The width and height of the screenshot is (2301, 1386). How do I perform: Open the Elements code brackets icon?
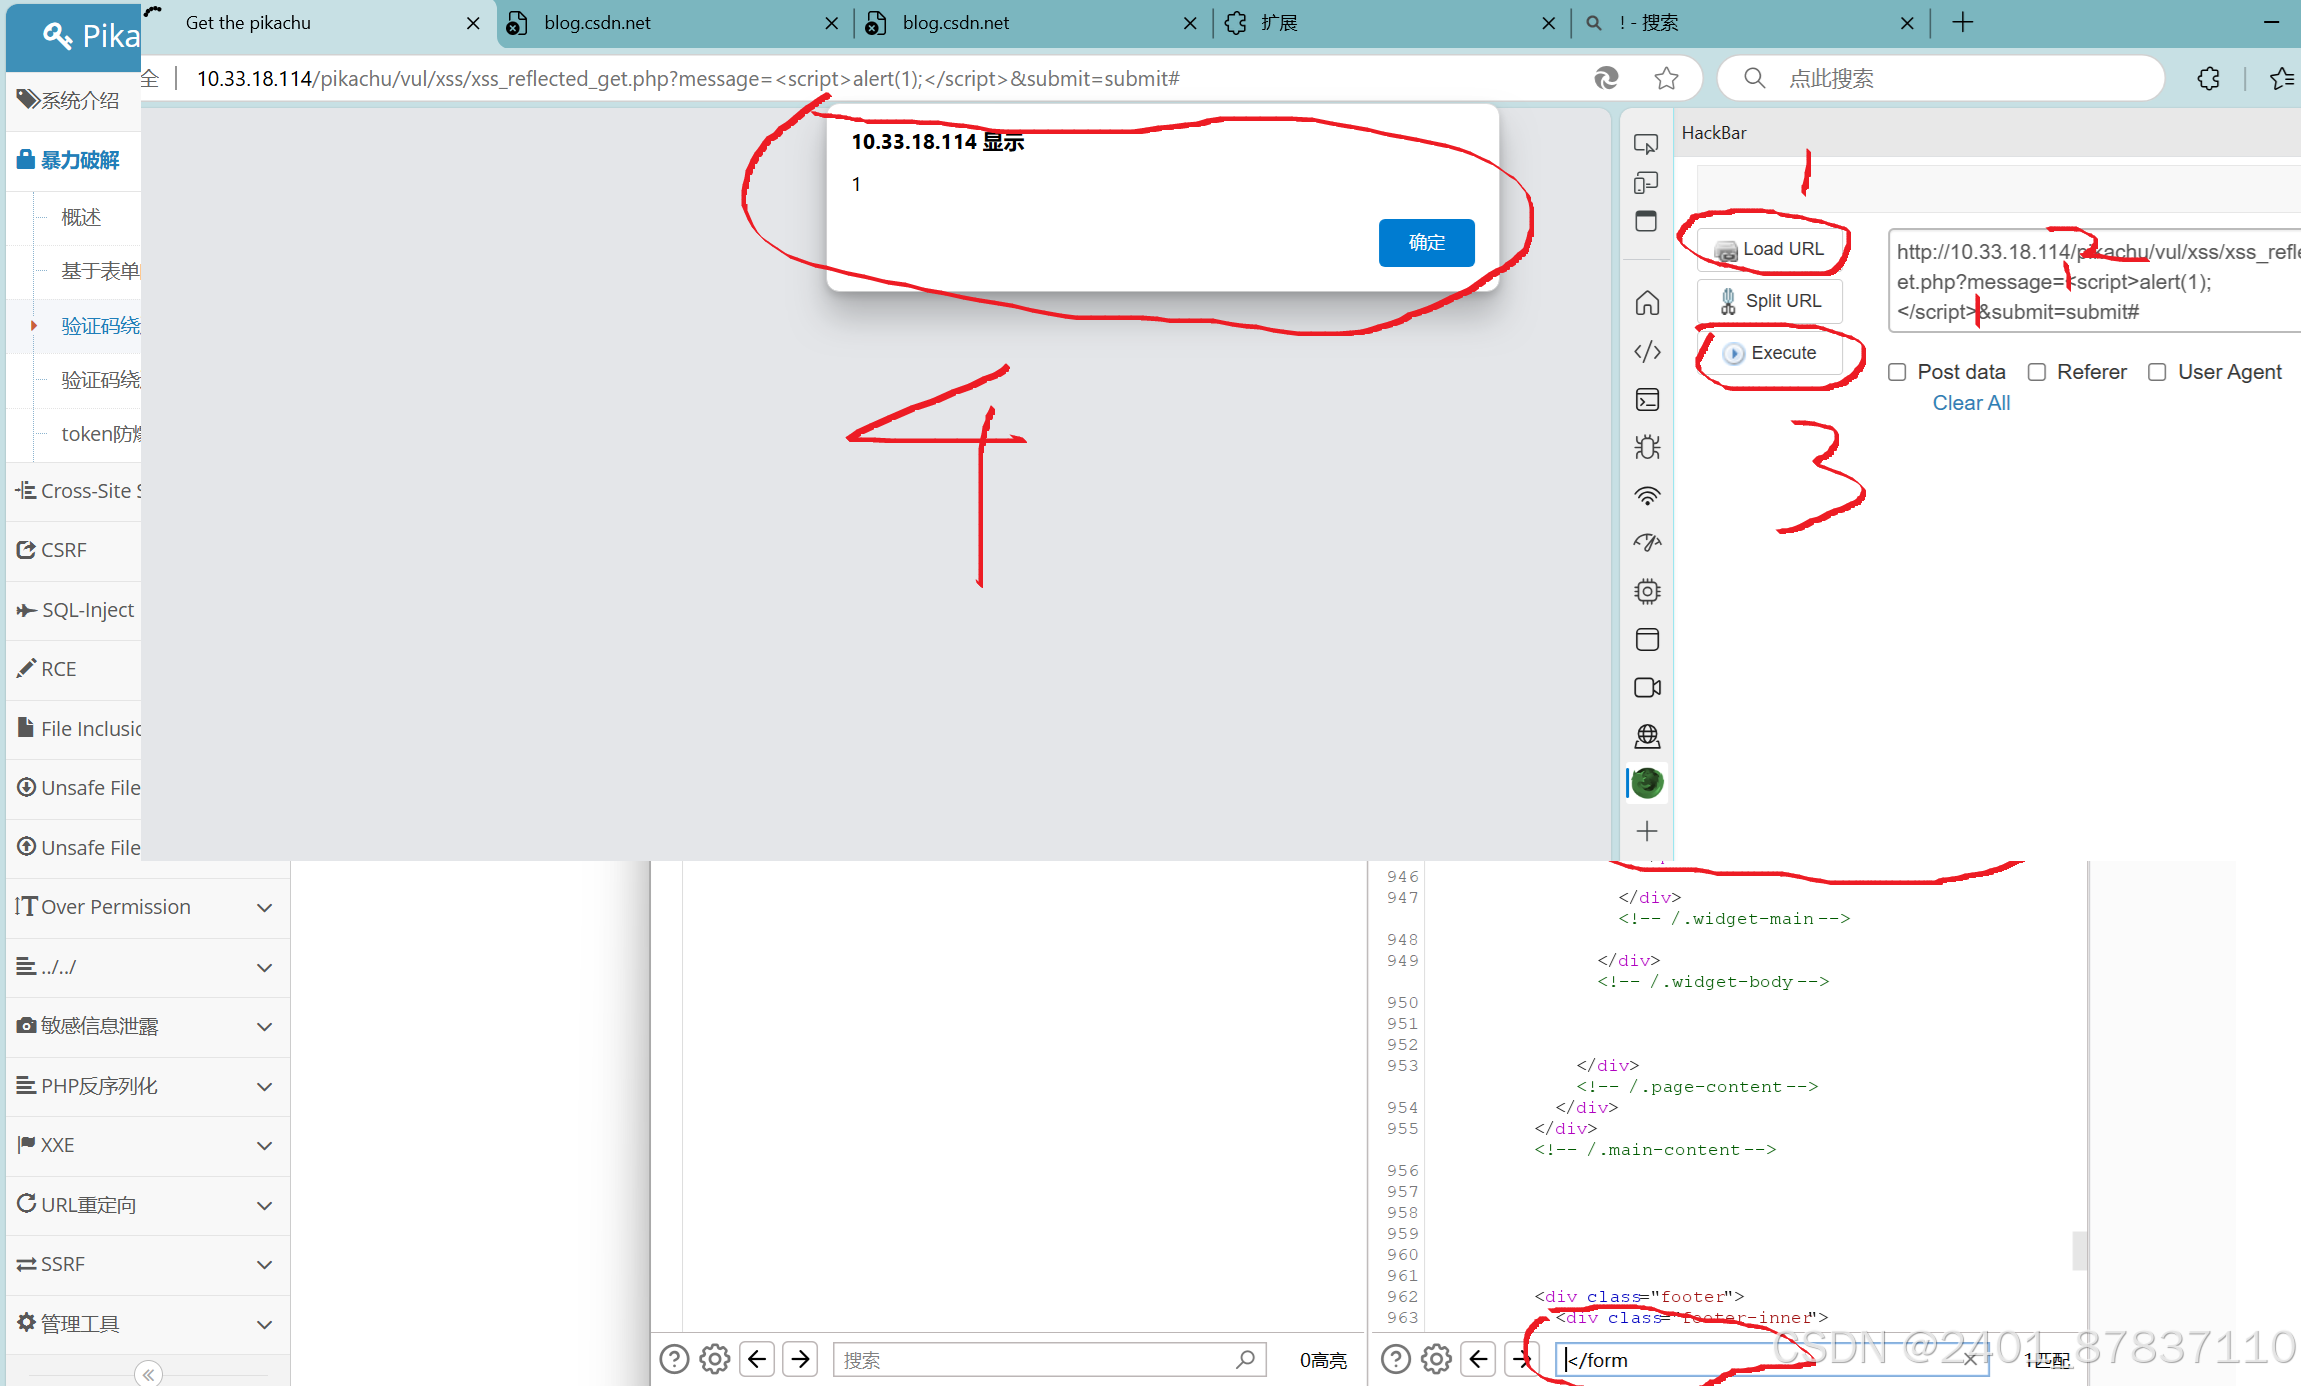1647,351
